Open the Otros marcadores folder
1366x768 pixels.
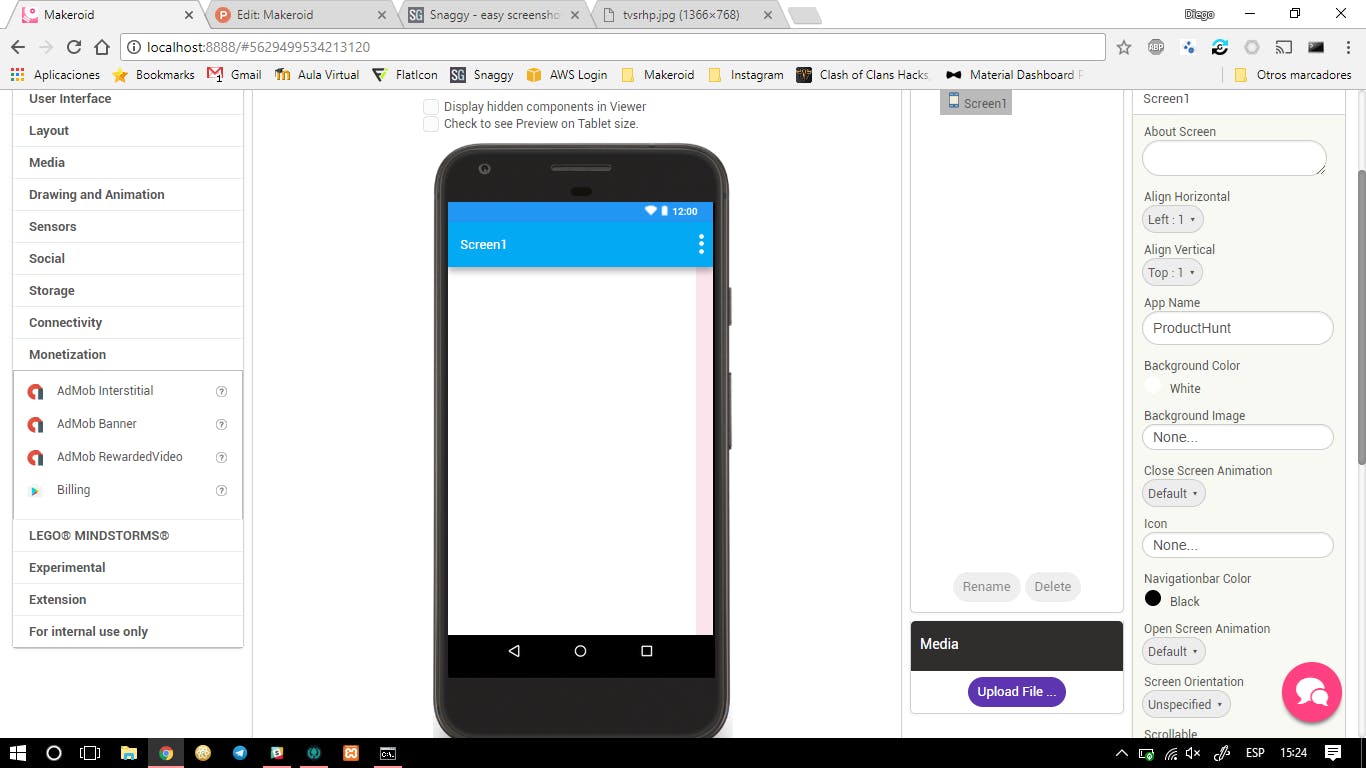point(1292,75)
